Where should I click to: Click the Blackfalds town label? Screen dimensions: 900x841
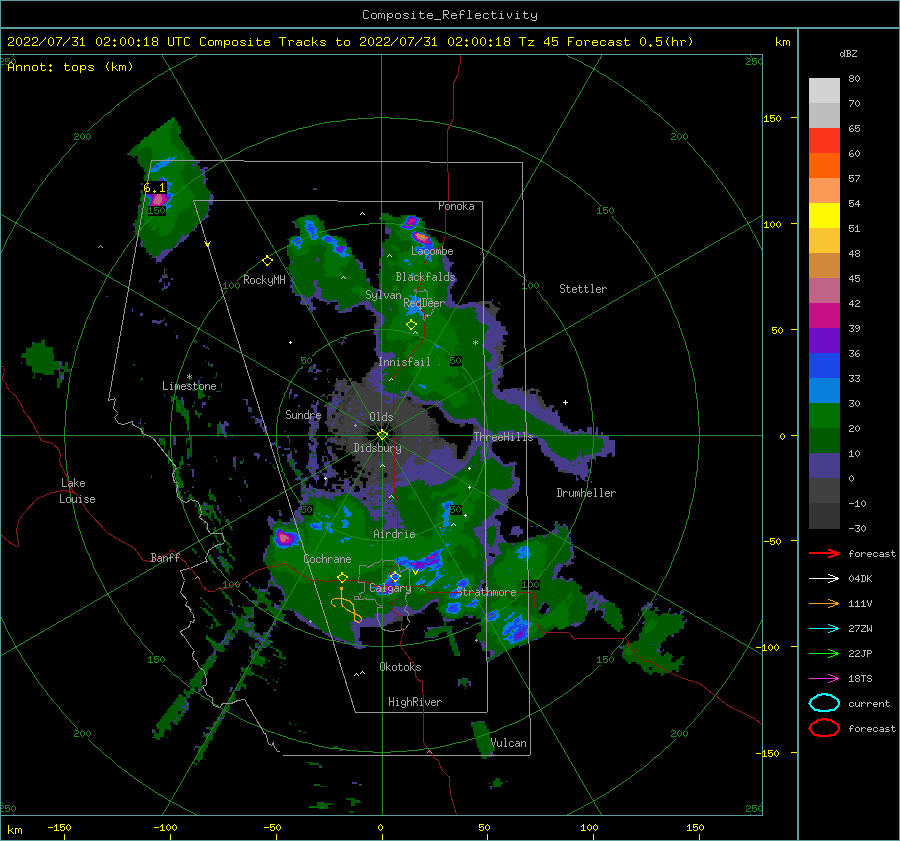pos(425,277)
